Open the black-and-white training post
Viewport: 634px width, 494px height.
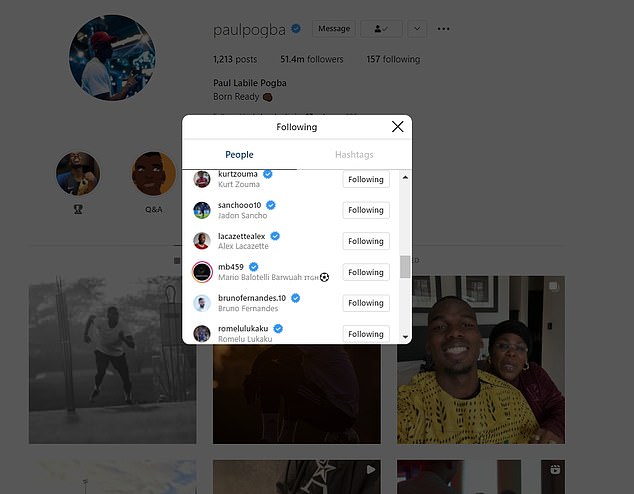[112, 360]
